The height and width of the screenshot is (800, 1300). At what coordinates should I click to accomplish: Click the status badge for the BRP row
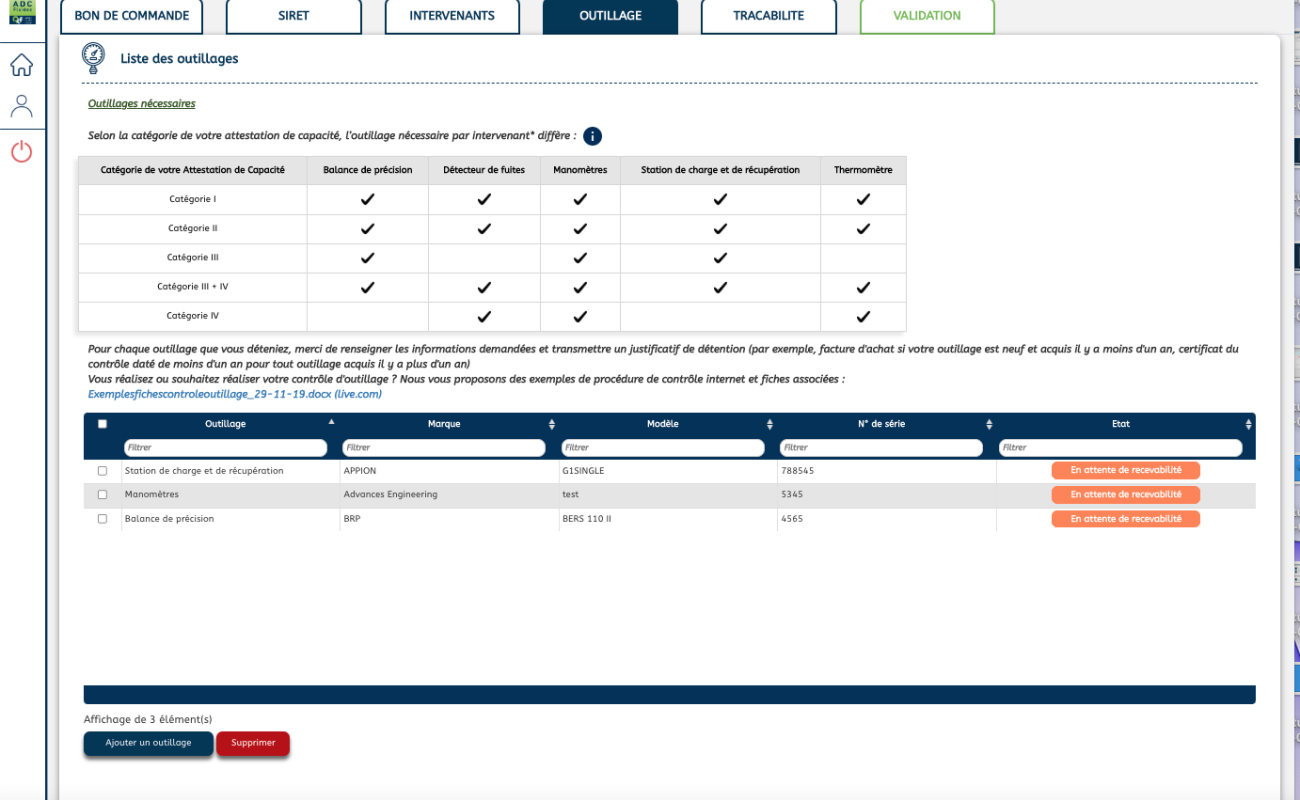[x=1126, y=519]
